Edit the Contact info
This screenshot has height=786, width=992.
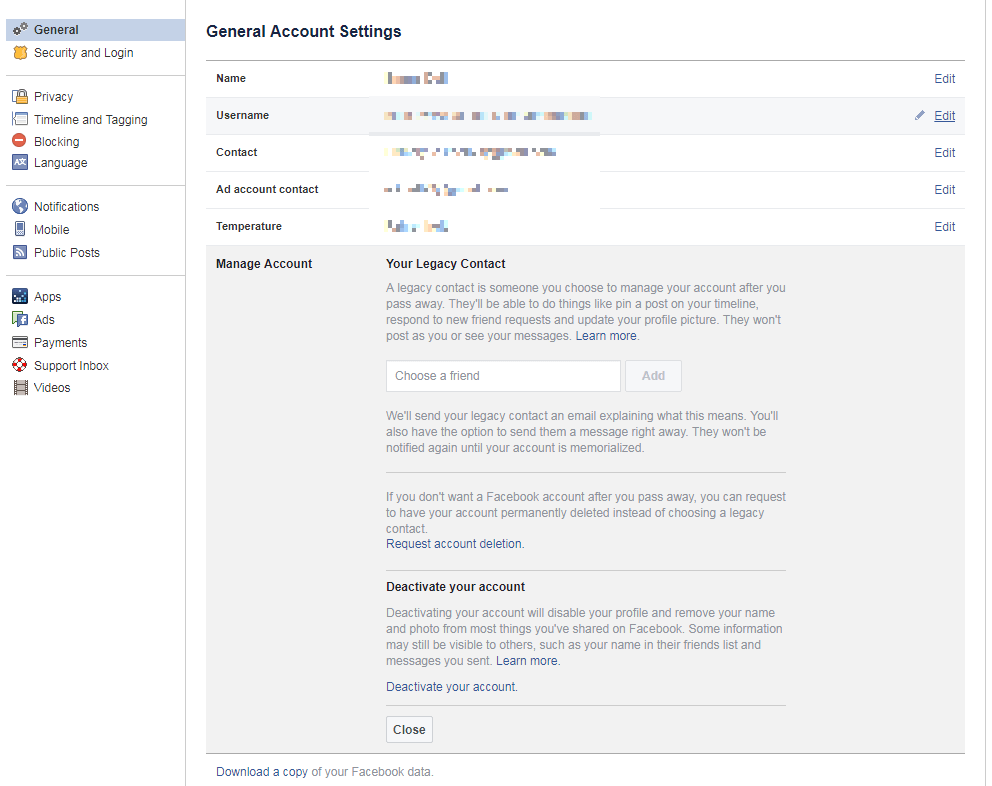tap(945, 153)
